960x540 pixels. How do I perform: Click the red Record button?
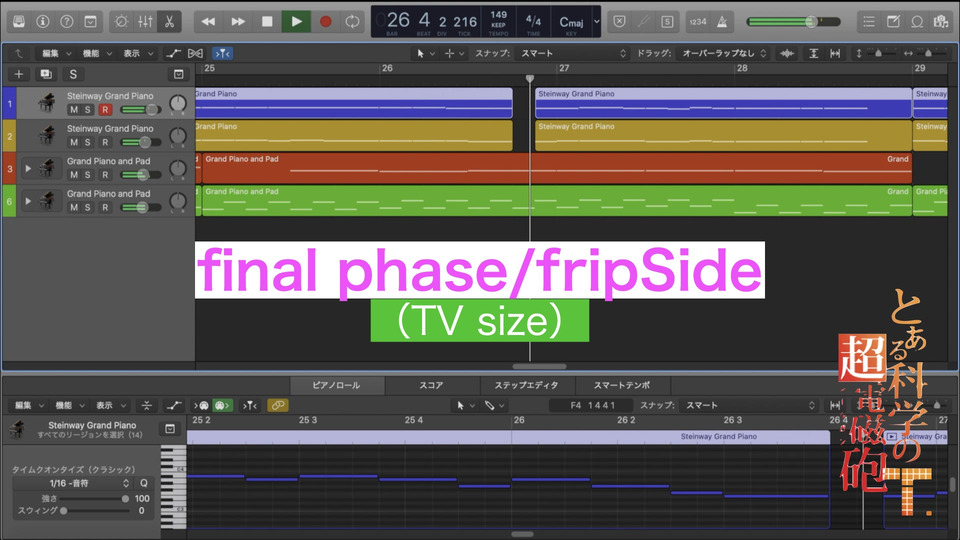pyautogui.click(x=326, y=21)
